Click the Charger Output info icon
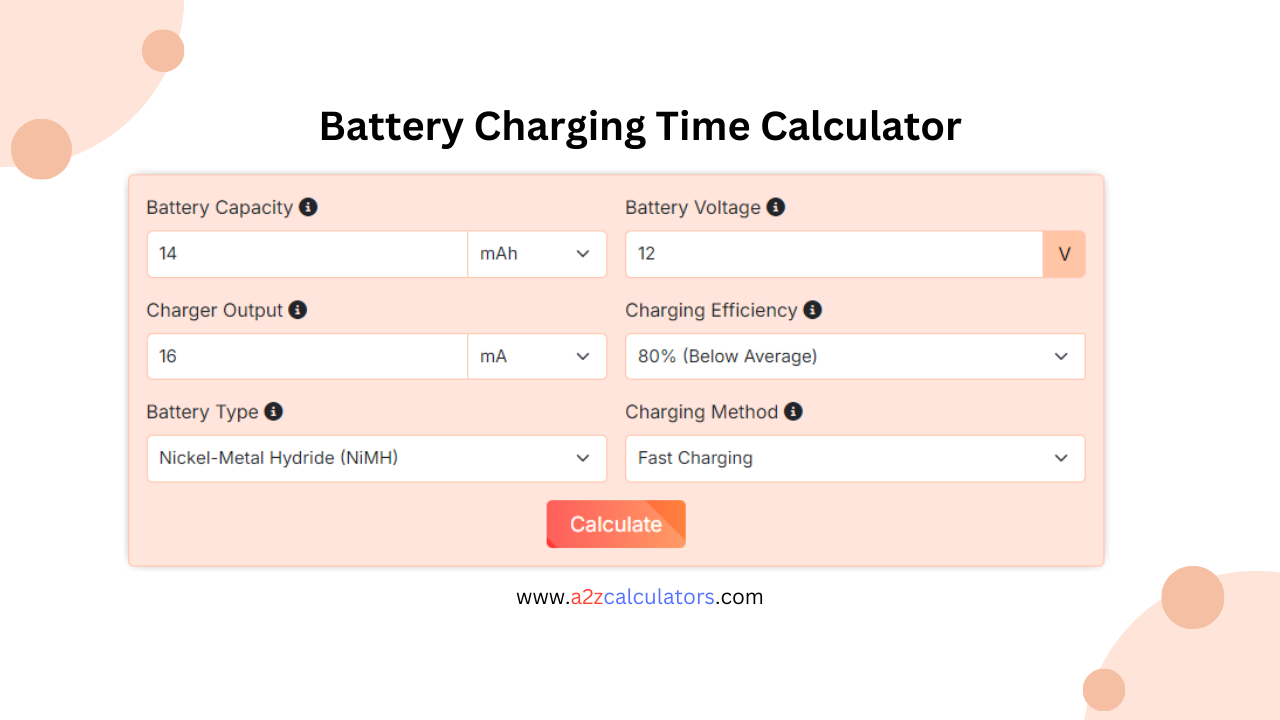Viewport: 1280px width, 720px height. click(x=297, y=310)
